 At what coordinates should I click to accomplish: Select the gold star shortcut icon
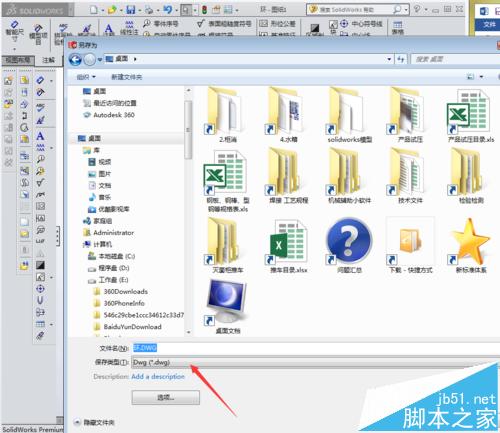tap(471, 245)
